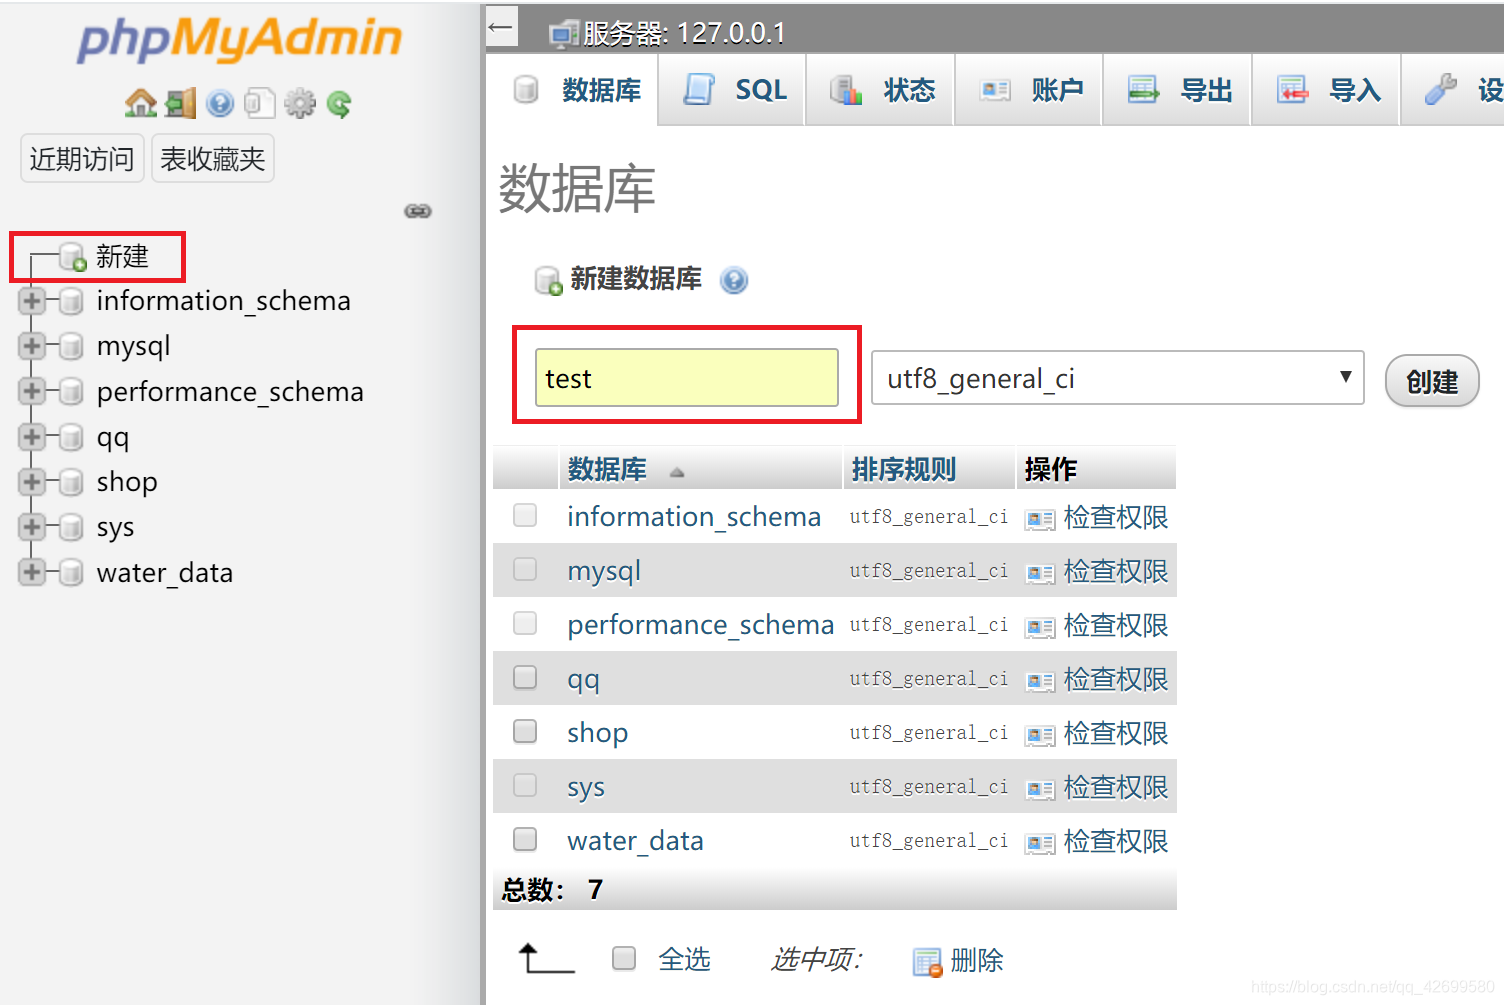Screen dimensions: 1504x1005
Task: Tick checkbox for mysql row
Action: pos(525,569)
